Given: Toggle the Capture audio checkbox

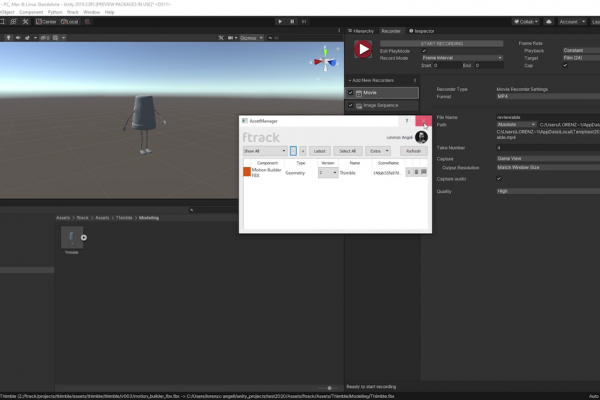Looking at the screenshot, I should [x=499, y=179].
